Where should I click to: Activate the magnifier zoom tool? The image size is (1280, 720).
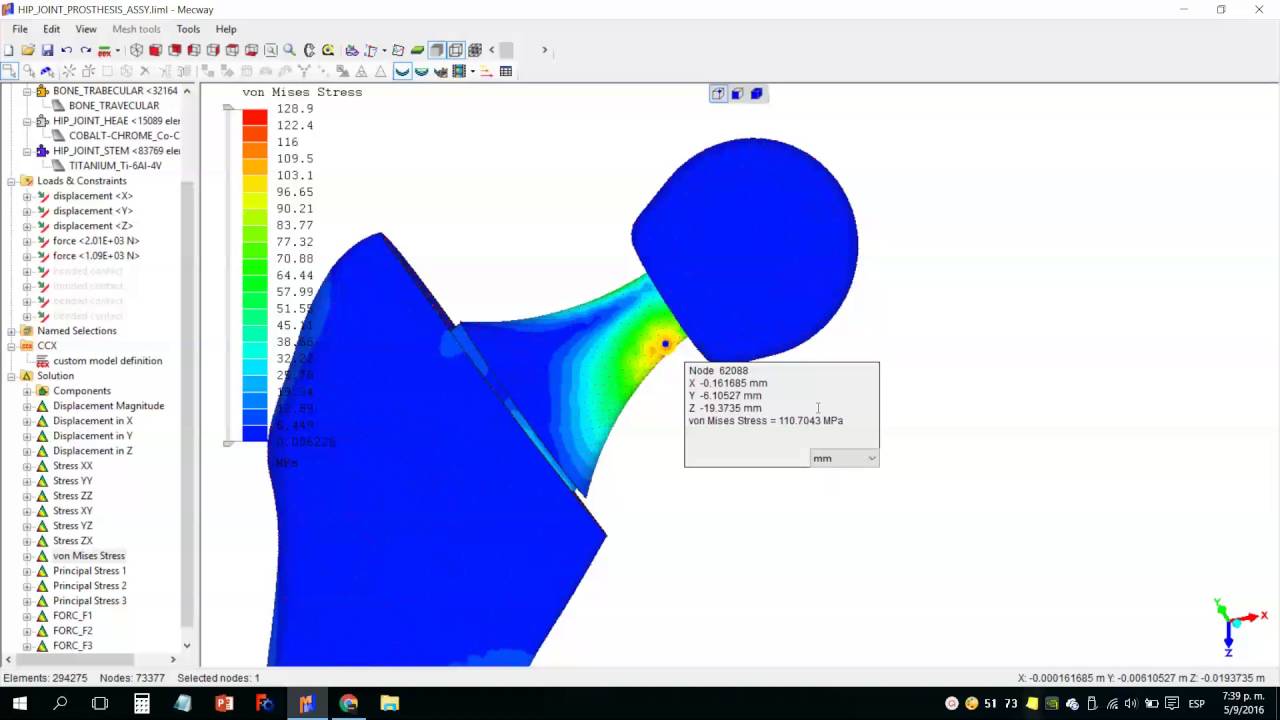289,50
